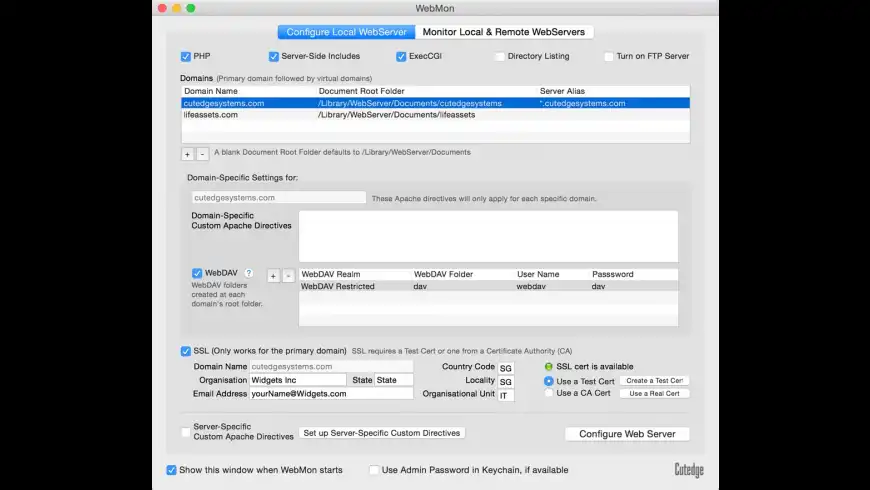870x490 pixels.
Task: Click Create a Test Cert button
Action: 655,381
